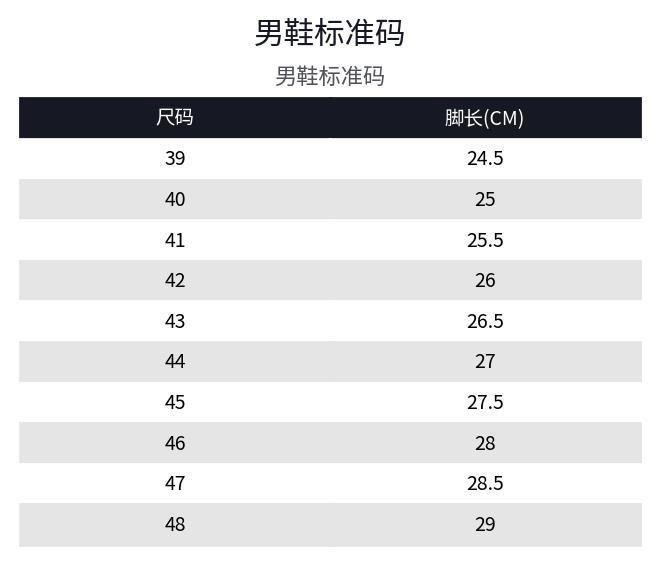Click the 26 foot length value

[484, 280]
